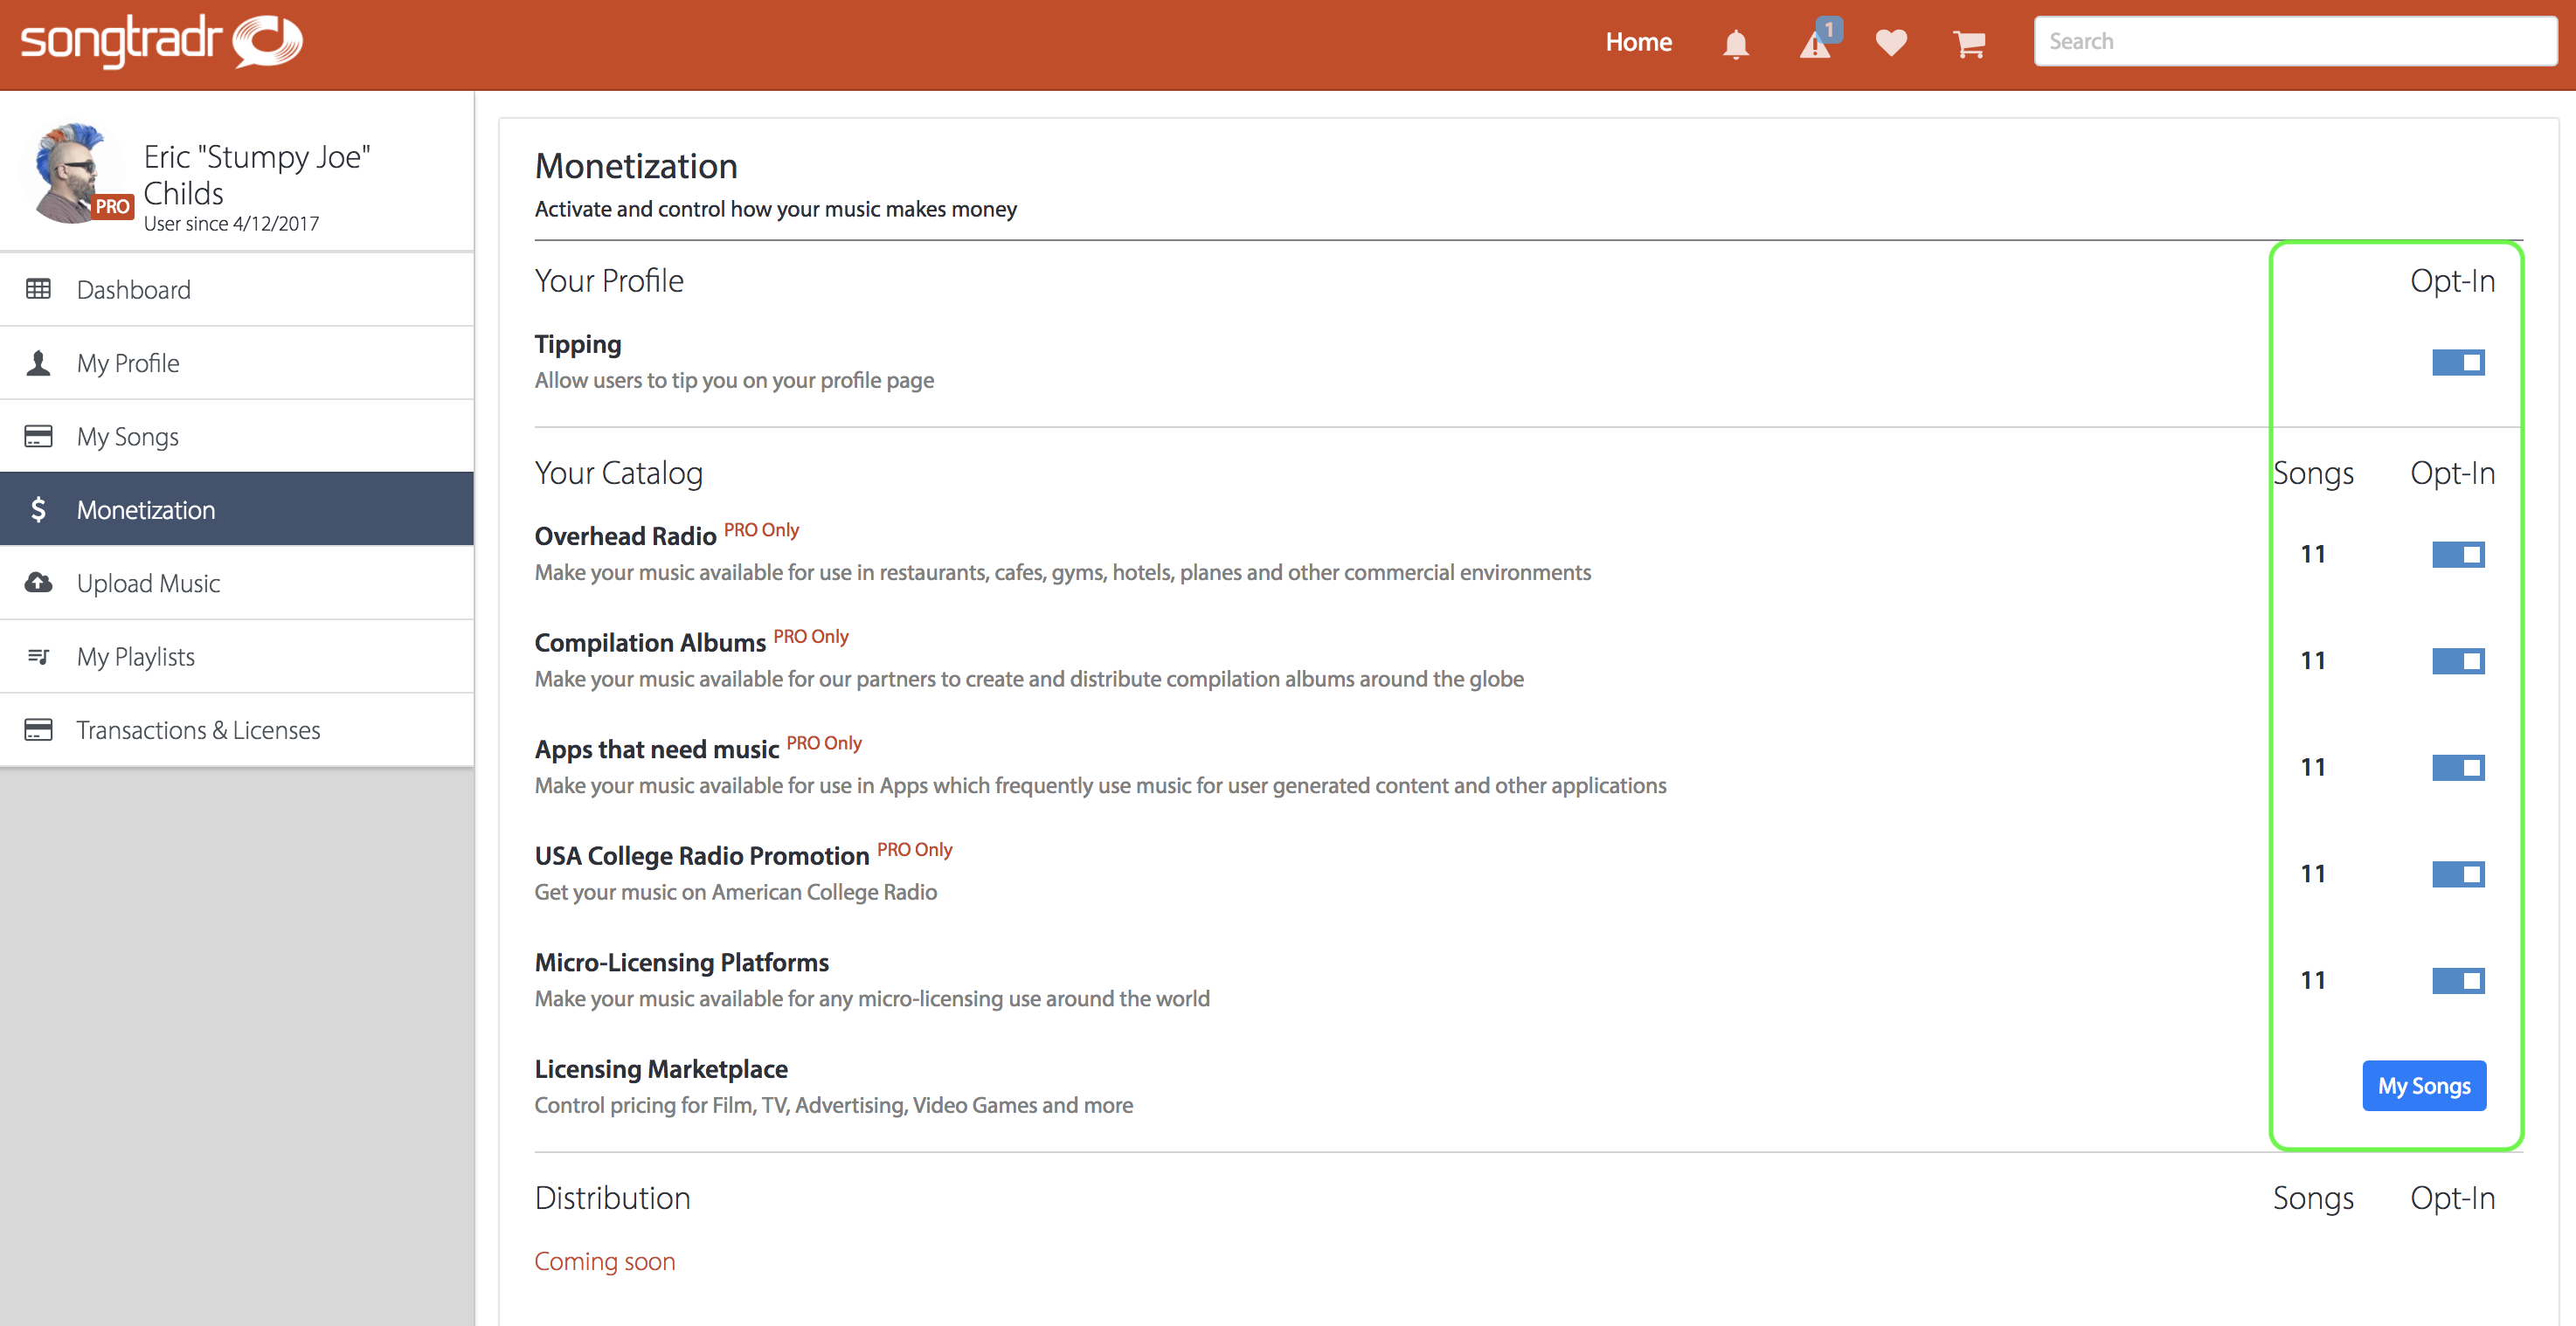
Task: Click the My Playlists list icon
Action: [38, 656]
